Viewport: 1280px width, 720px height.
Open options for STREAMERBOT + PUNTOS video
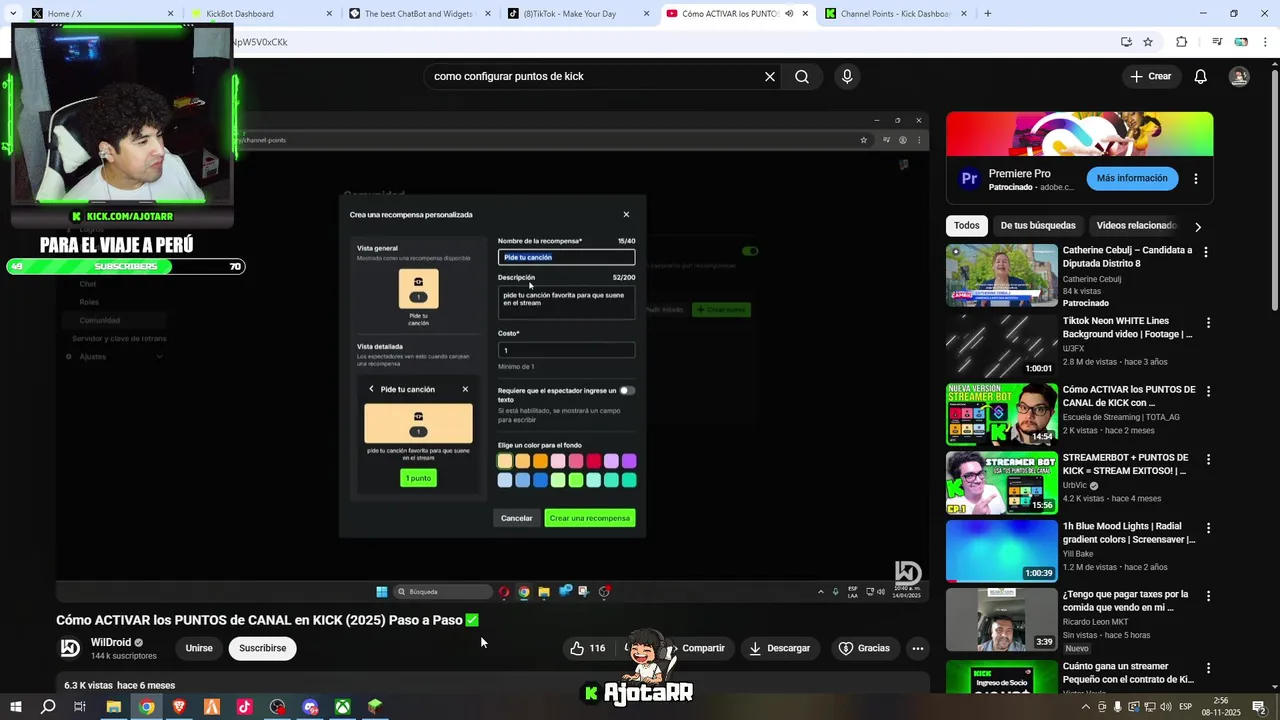pyautogui.click(x=1208, y=459)
